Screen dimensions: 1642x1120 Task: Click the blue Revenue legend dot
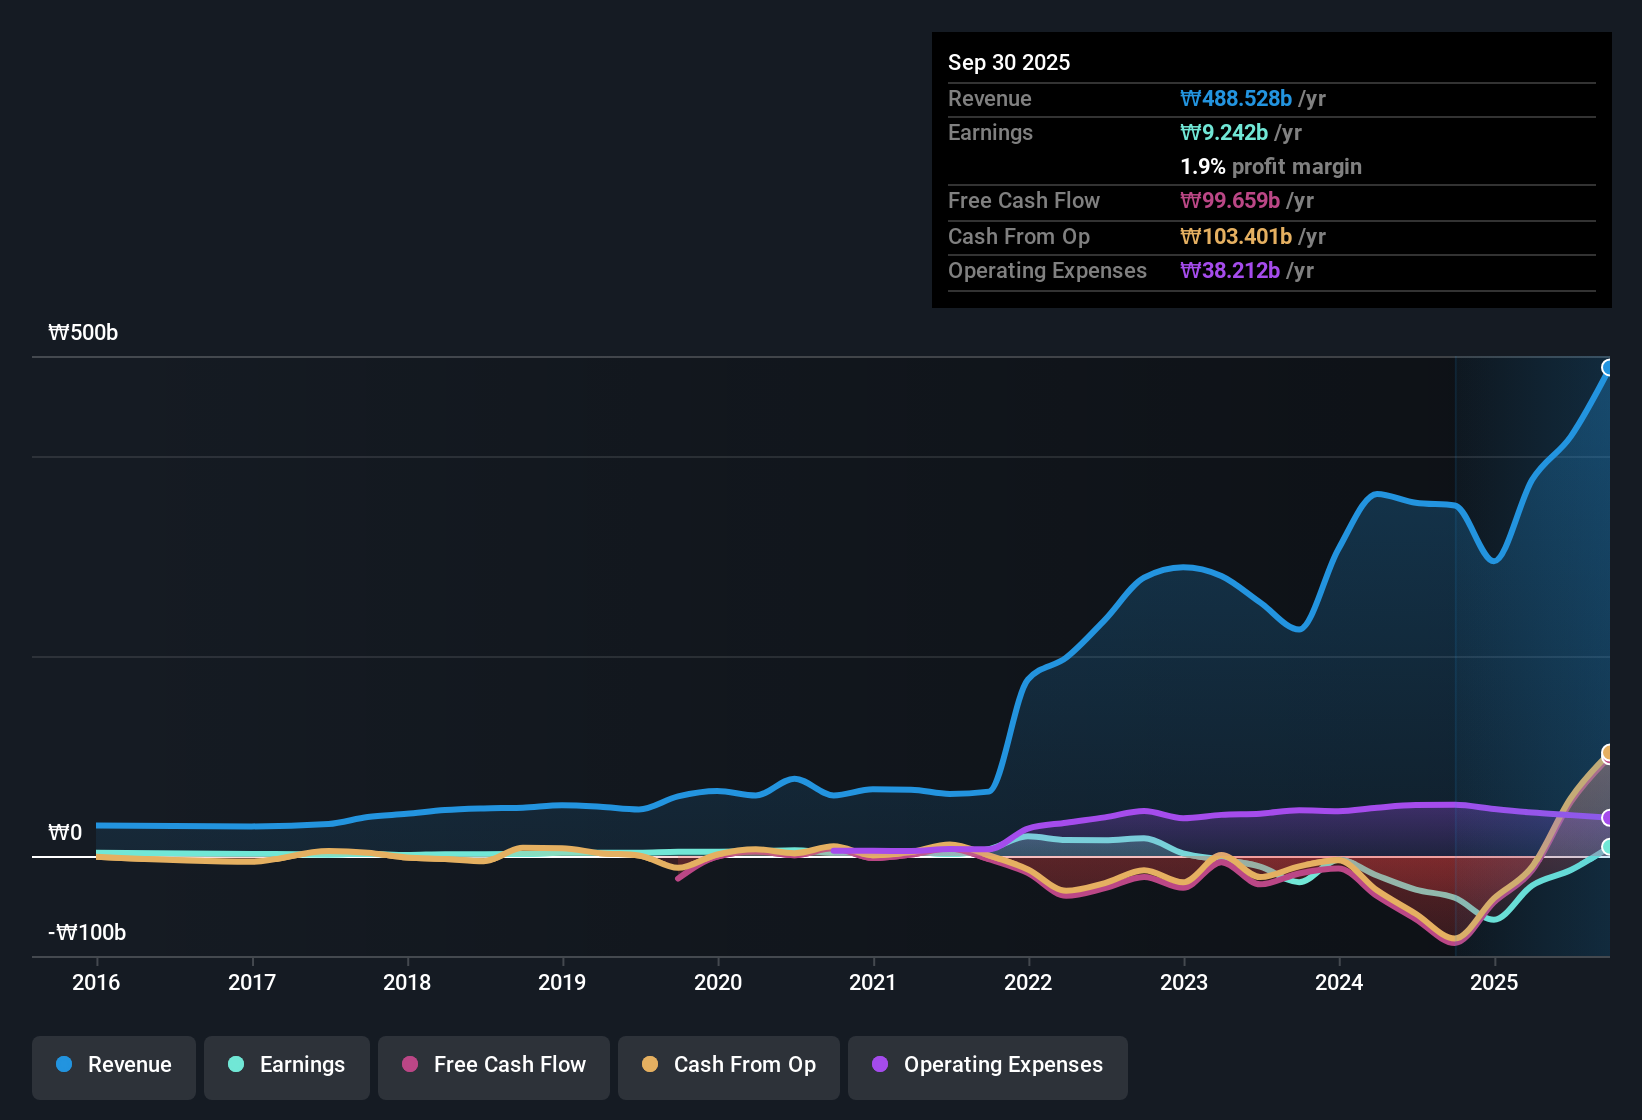coord(64,1064)
